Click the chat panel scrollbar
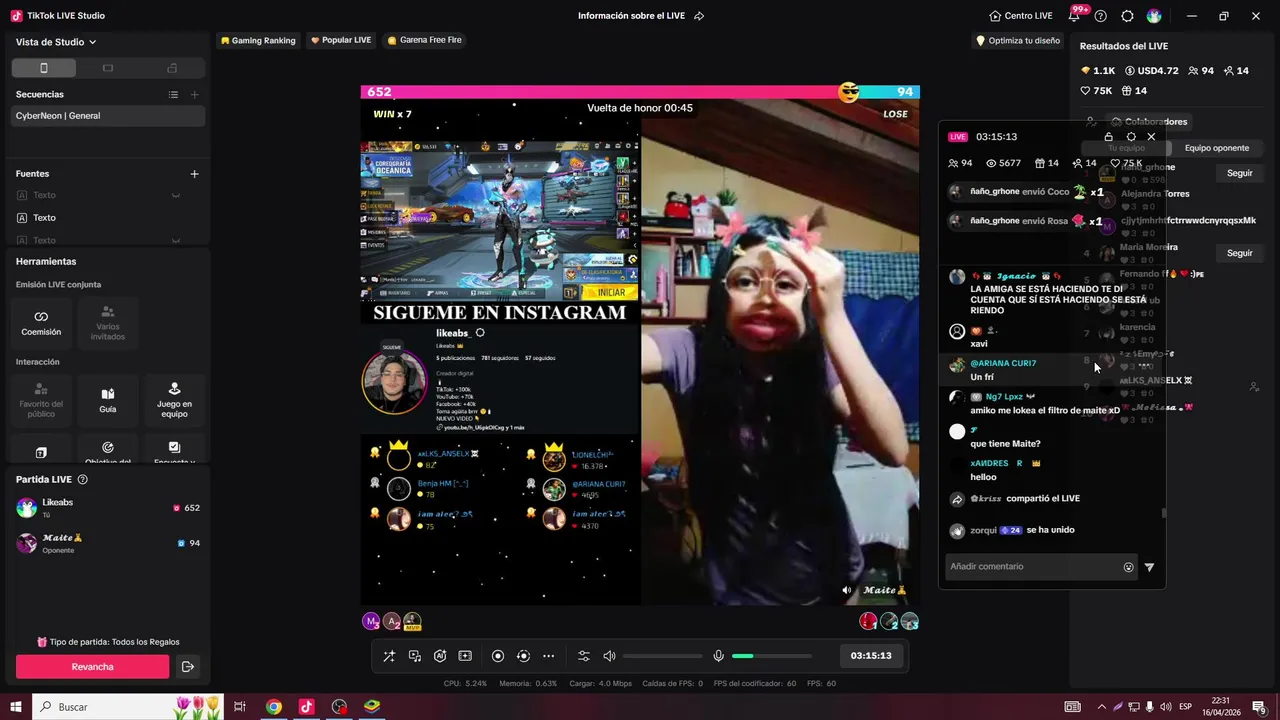 pyautogui.click(x=1163, y=513)
